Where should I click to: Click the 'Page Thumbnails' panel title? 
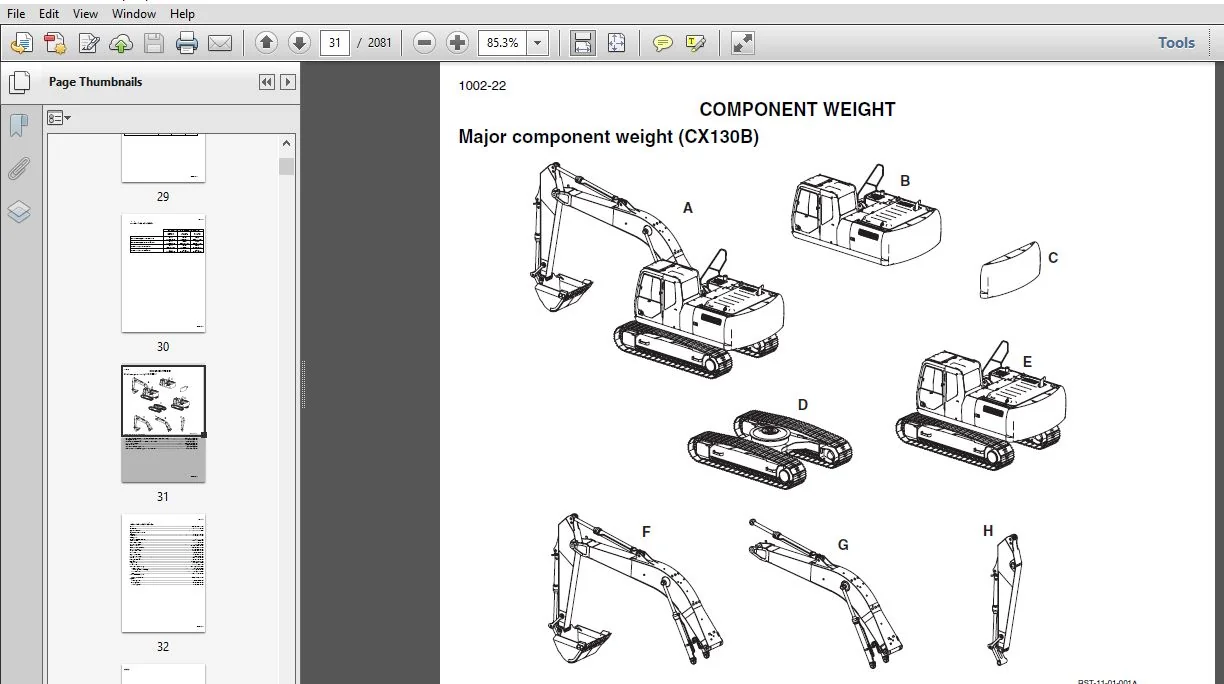click(95, 82)
